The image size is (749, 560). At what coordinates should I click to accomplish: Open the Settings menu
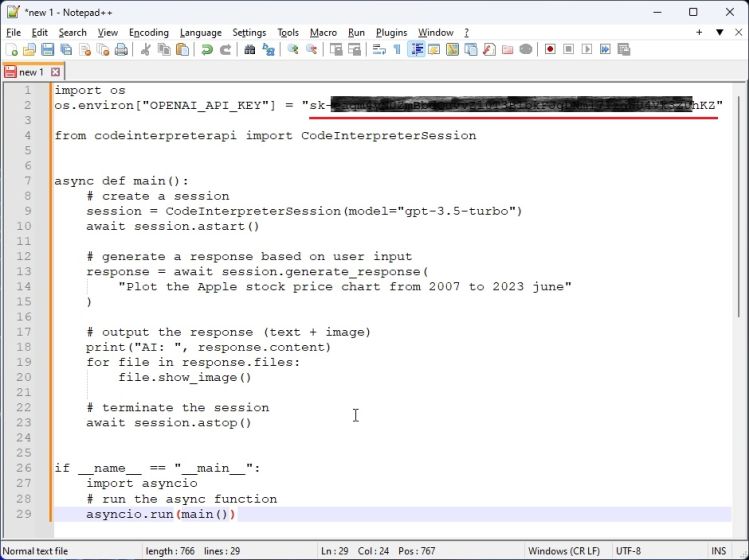[249, 32]
